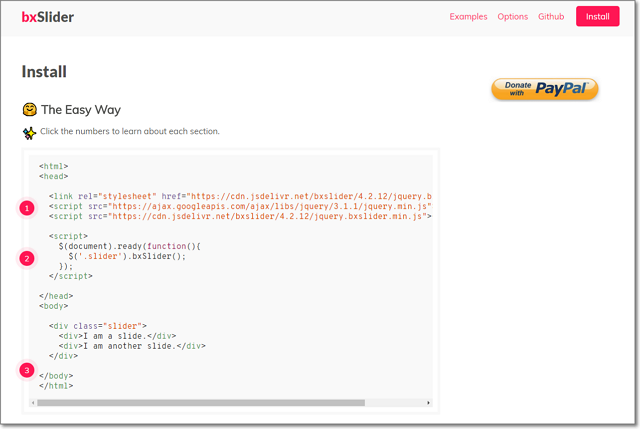Click the smiley emoji beside The Easy Way
Image resolution: width=640 pixels, height=429 pixels.
pyautogui.click(x=30, y=109)
